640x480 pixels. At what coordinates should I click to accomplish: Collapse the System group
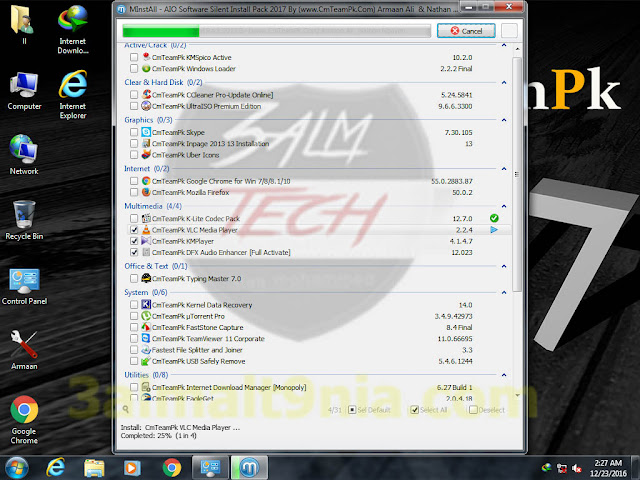(504, 292)
